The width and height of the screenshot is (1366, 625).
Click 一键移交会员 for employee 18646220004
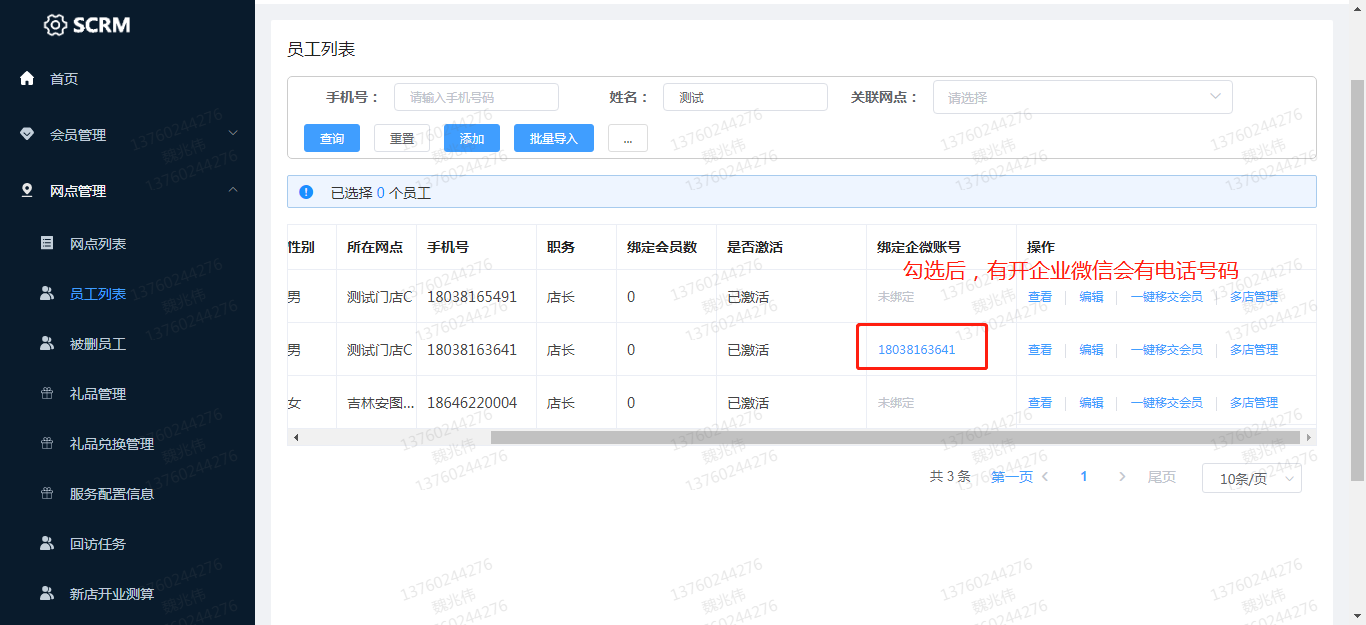[1166, 403]
